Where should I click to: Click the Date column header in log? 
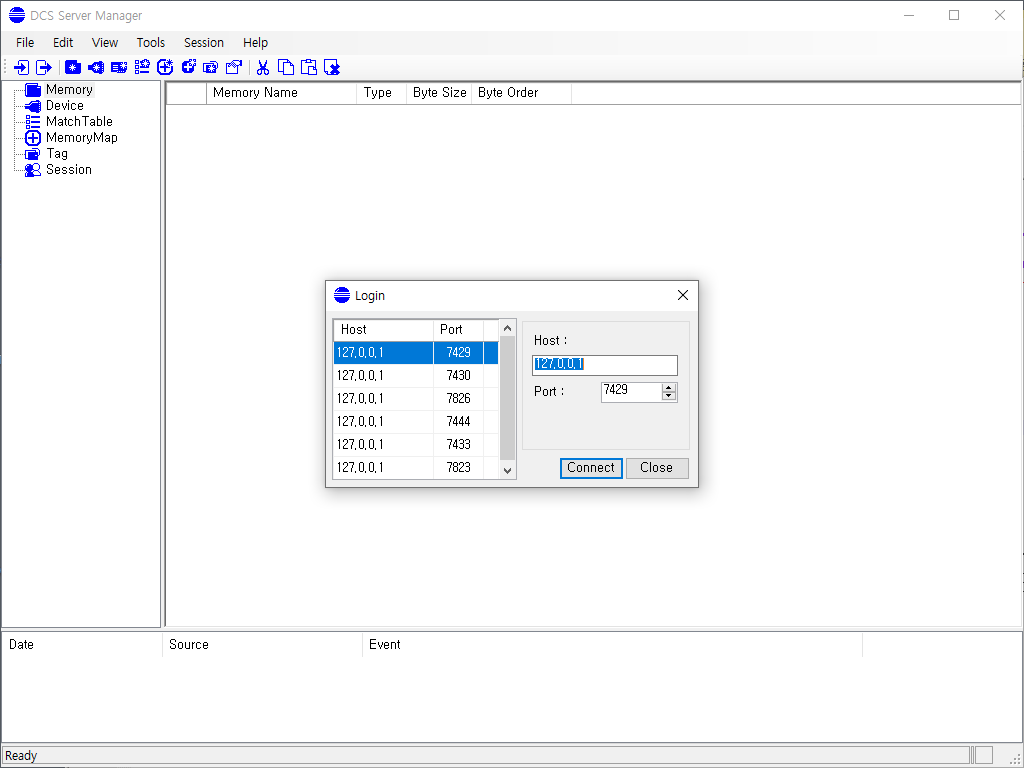(82, 645)
